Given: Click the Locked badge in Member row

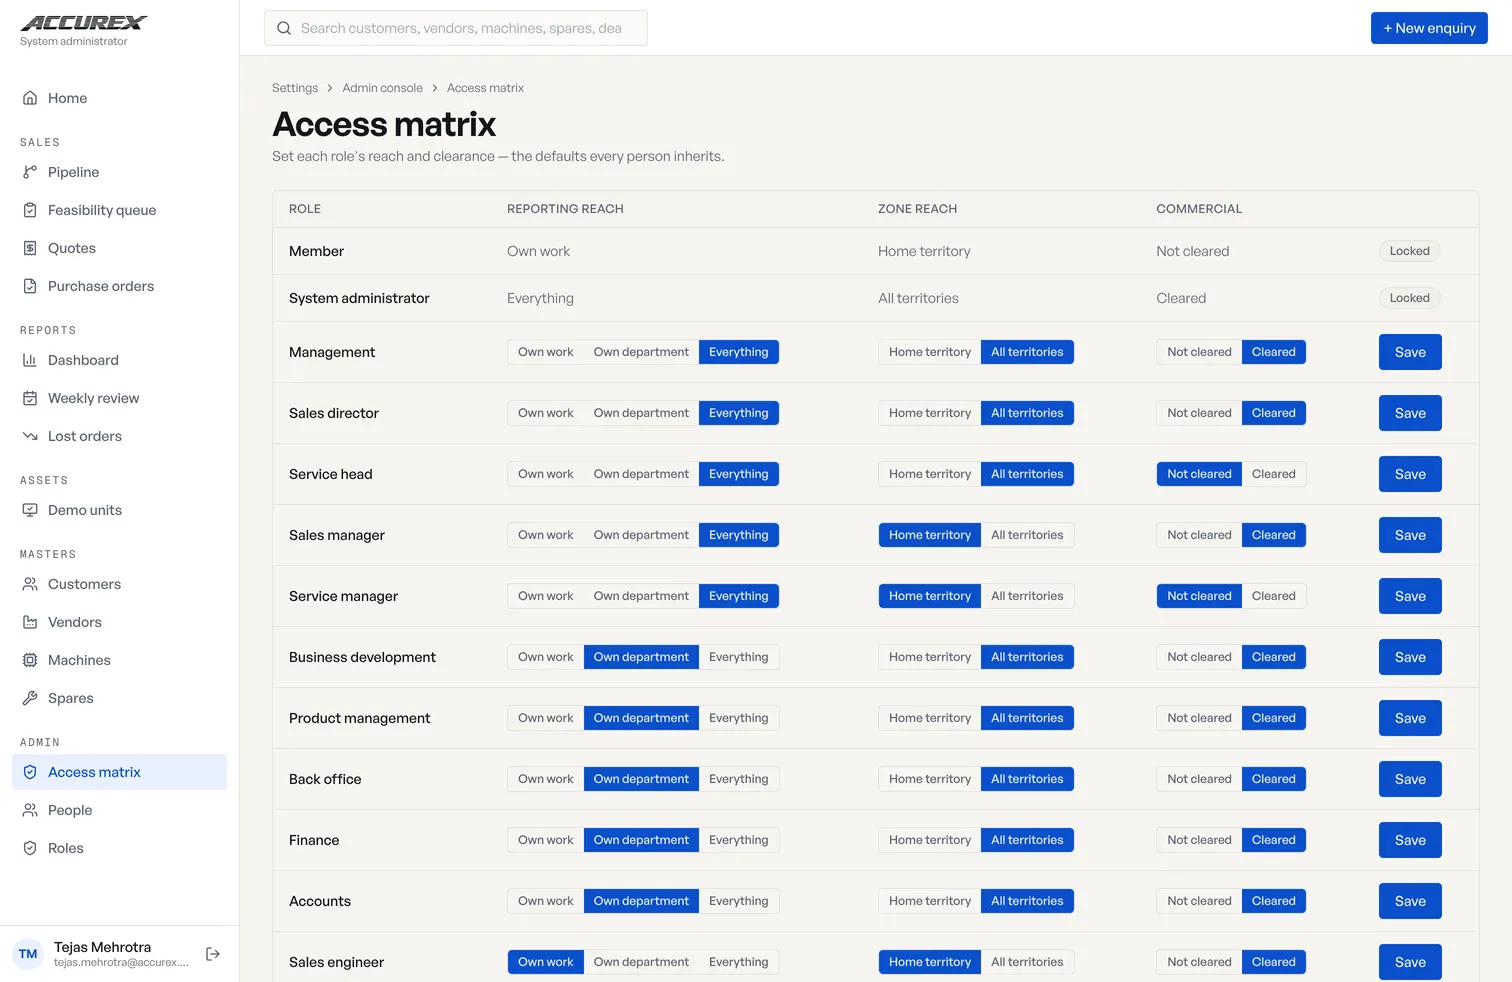Looking at the screenshot, I should click(1409, 251).
